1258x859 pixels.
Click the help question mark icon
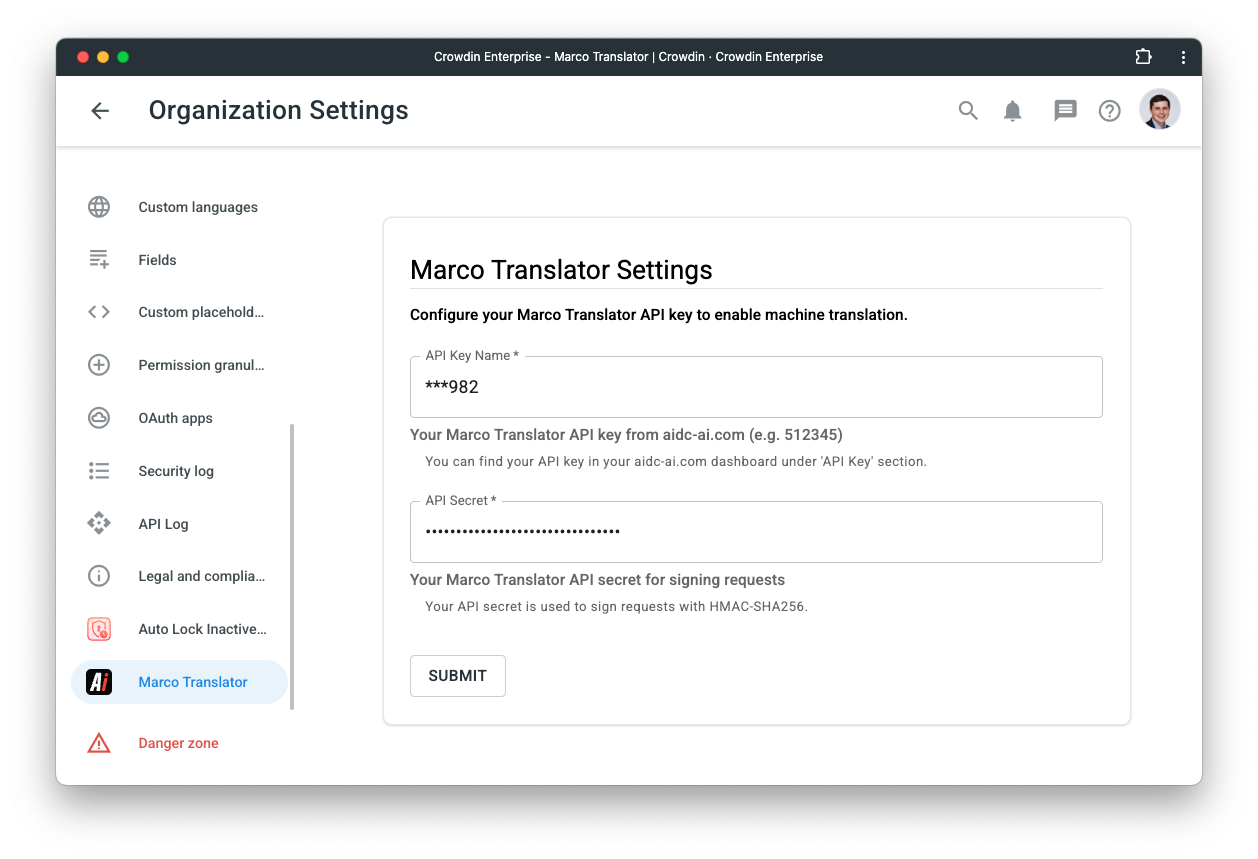1110,111
